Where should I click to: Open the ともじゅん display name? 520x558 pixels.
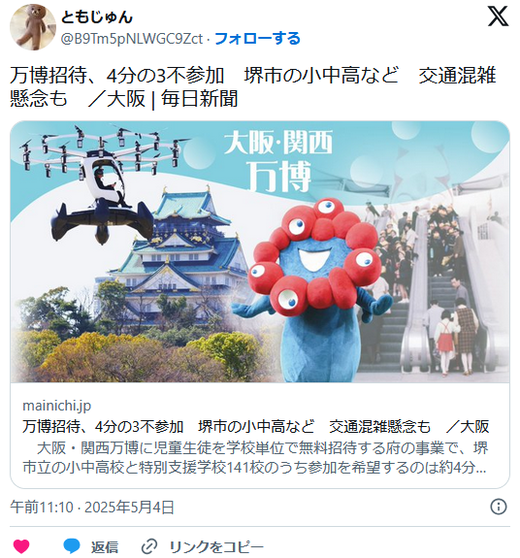(97, 17)
